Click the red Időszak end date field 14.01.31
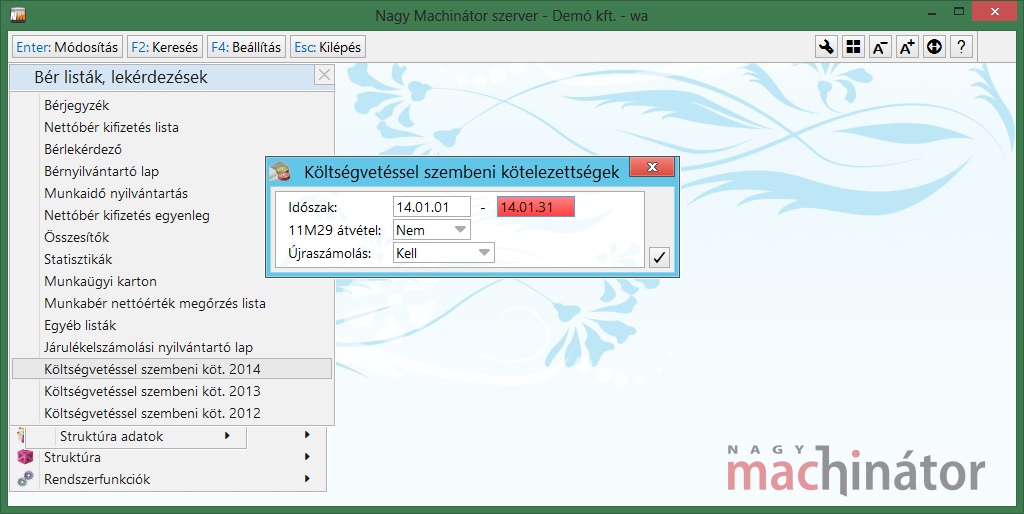The width and height of the screenshot is (1024, 514). click(x=536, y=207)
